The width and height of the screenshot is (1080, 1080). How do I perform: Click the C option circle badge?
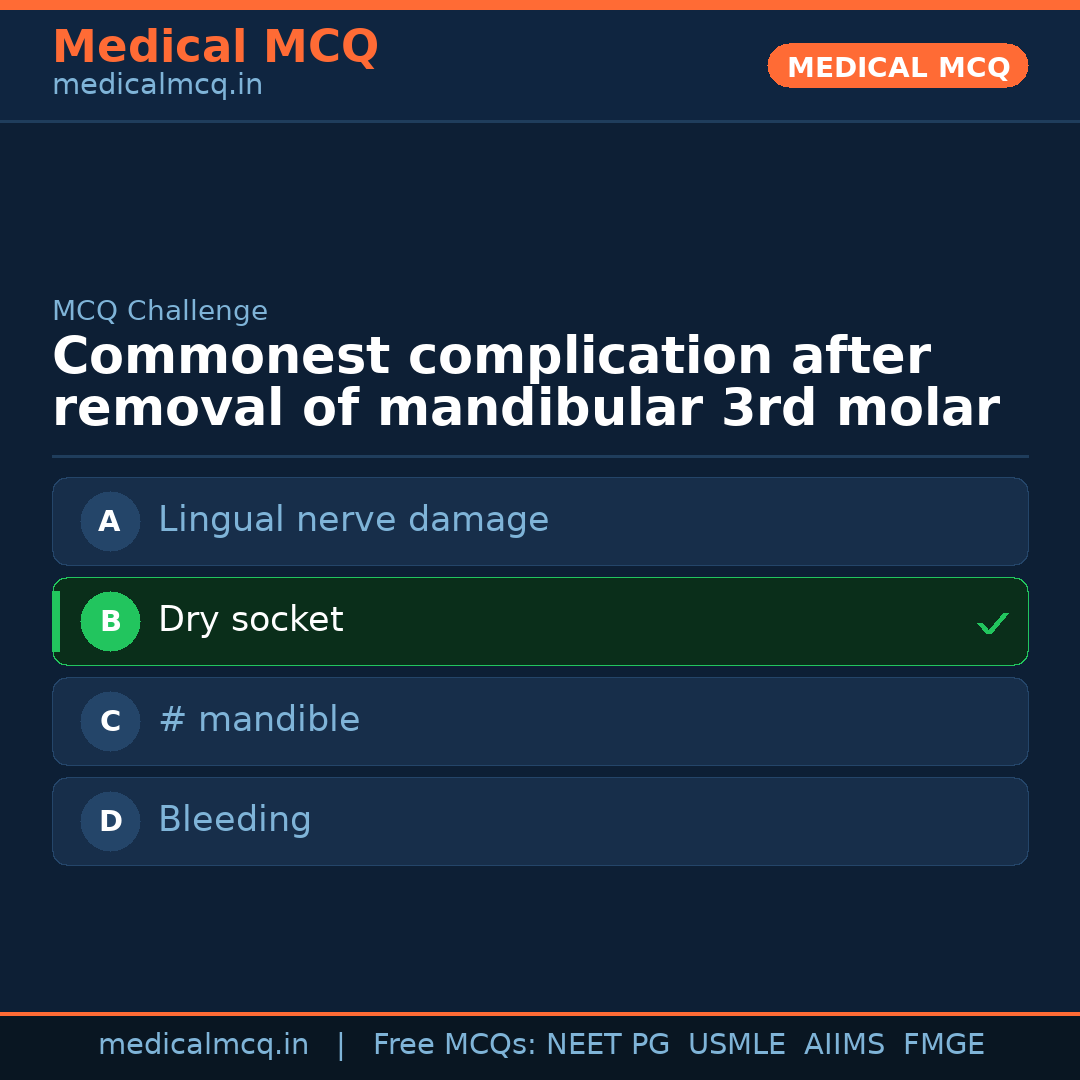click(110, 721)
